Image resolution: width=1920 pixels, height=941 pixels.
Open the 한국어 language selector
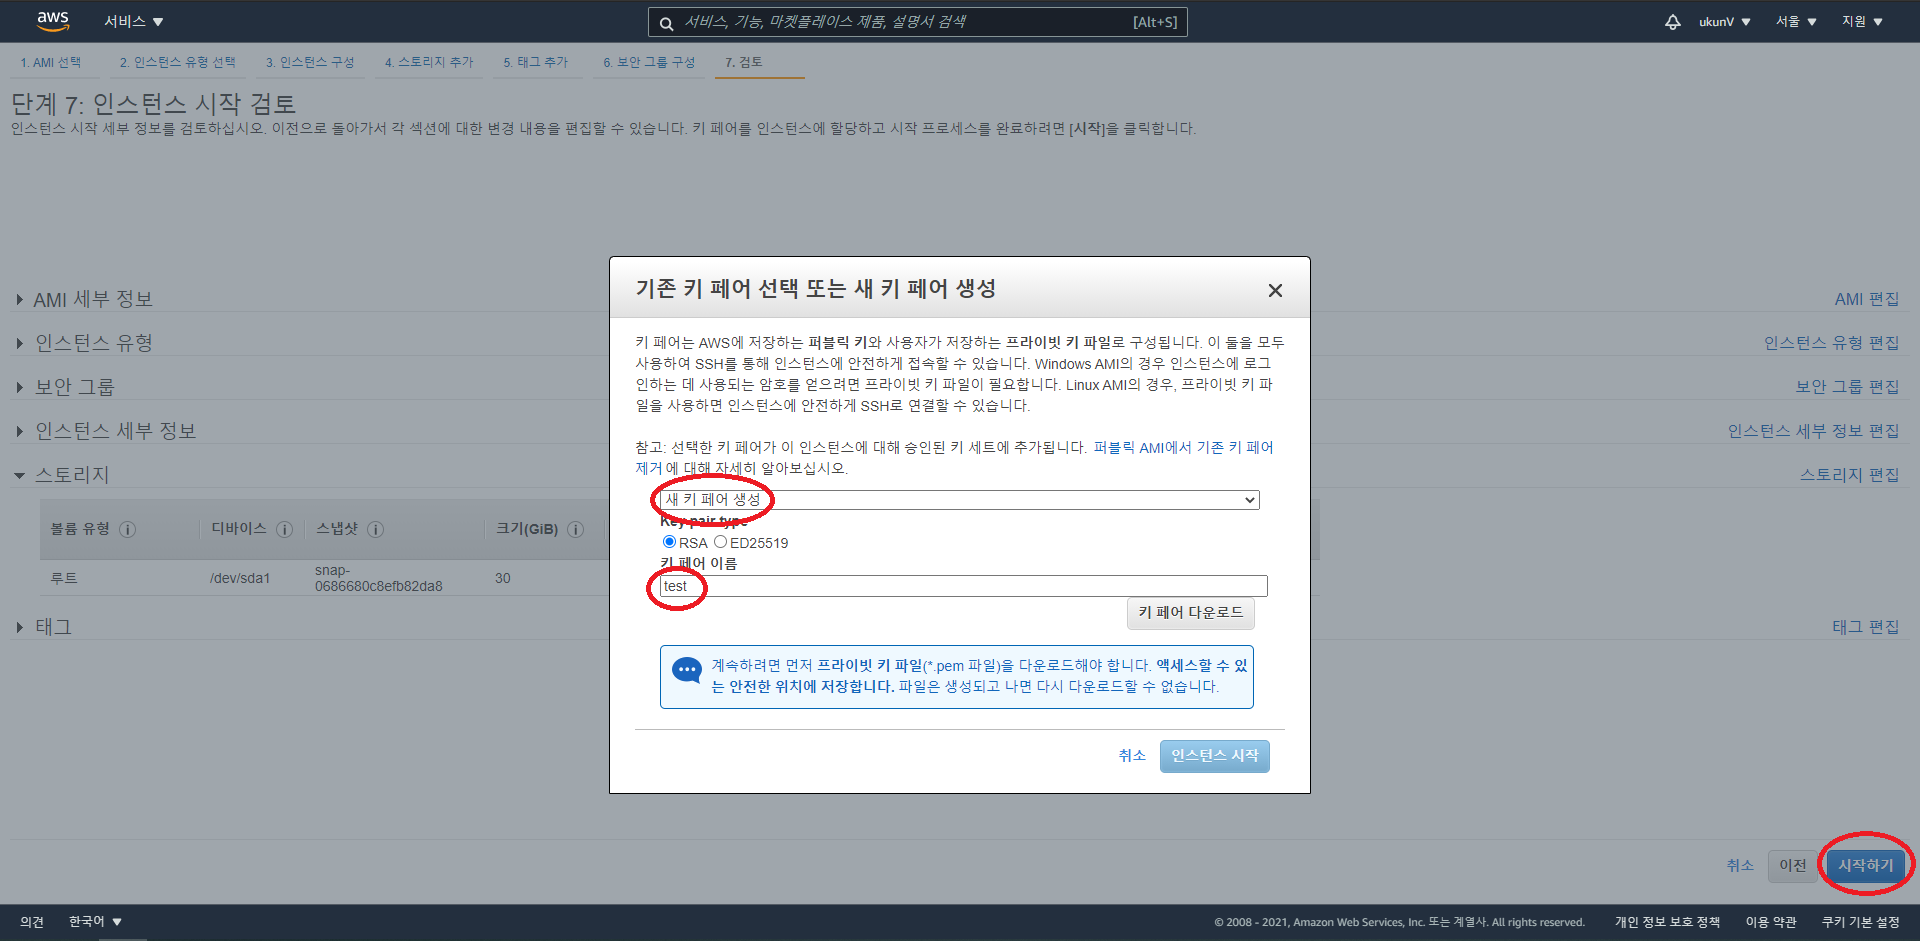tap(95, 921)
